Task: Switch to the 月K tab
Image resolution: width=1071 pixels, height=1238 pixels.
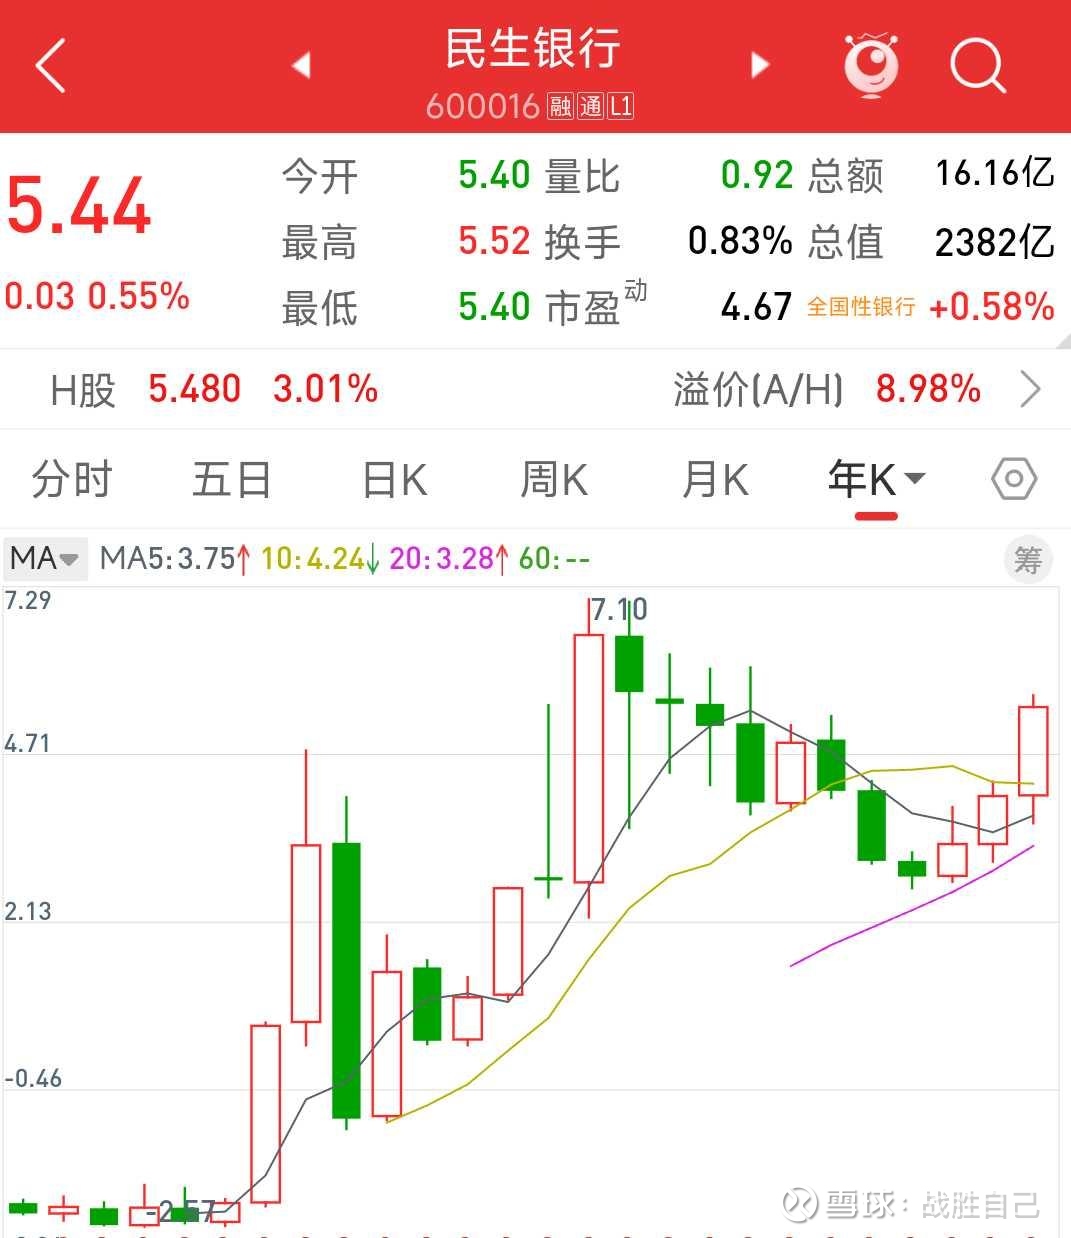Action: tap(715, 480)
